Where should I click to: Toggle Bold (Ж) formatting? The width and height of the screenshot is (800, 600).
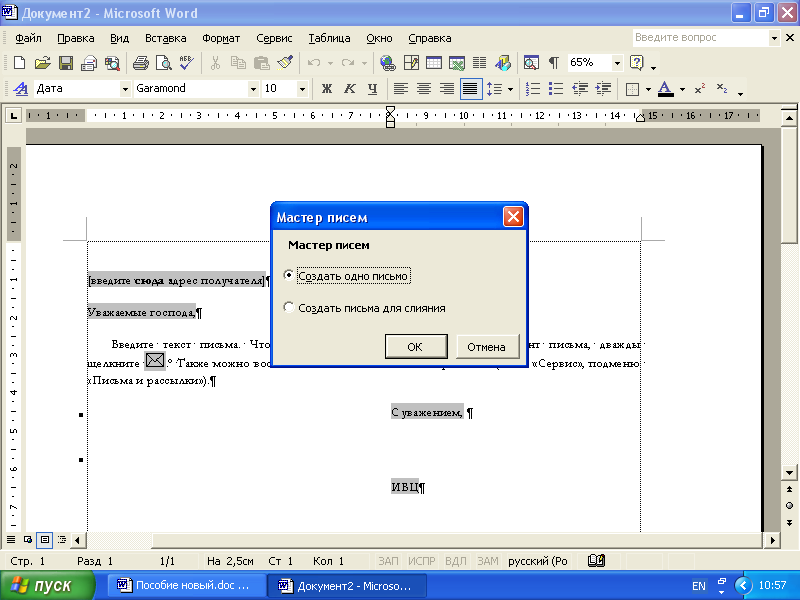(x=327, y=89)
